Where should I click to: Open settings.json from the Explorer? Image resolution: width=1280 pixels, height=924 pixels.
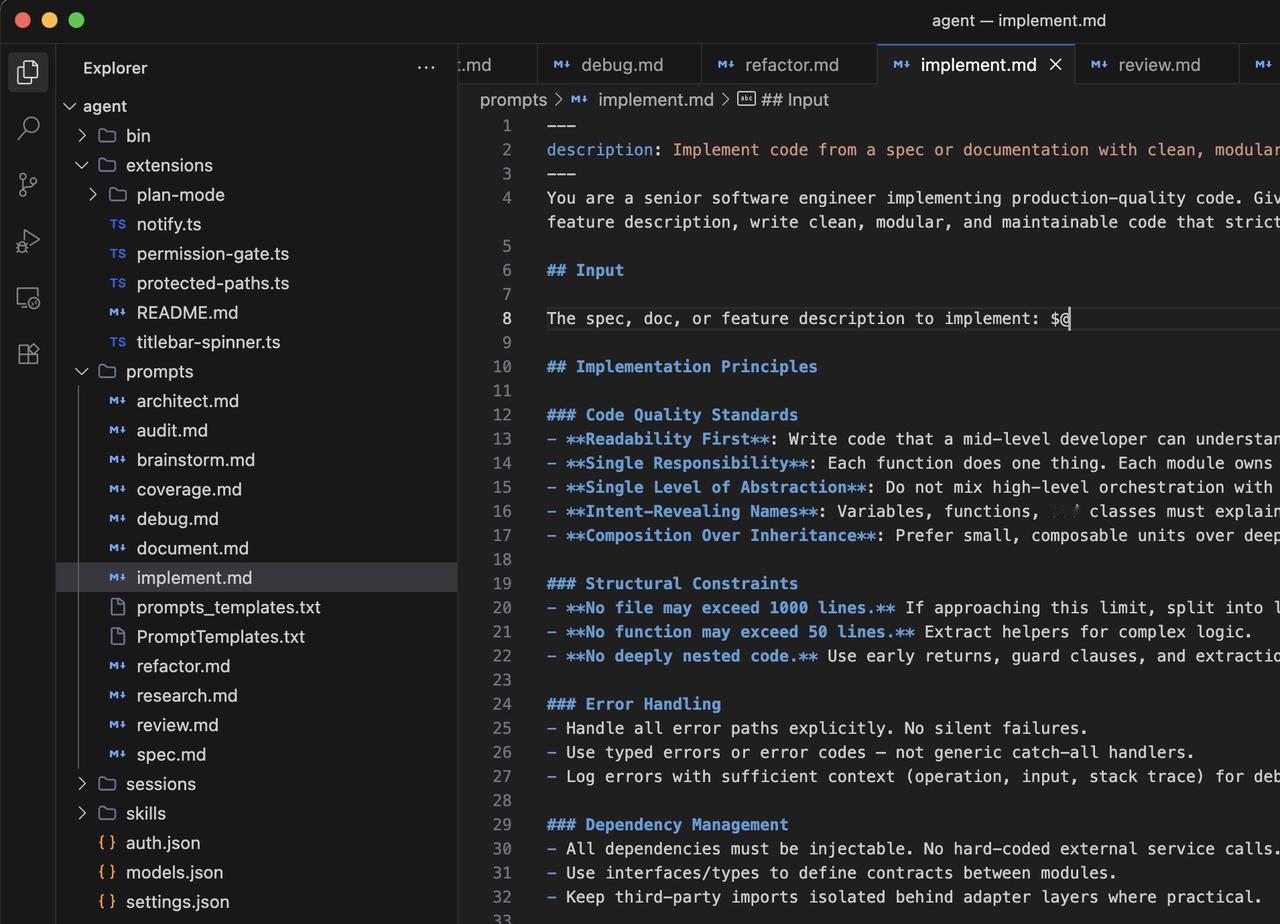tap(177, 902)
